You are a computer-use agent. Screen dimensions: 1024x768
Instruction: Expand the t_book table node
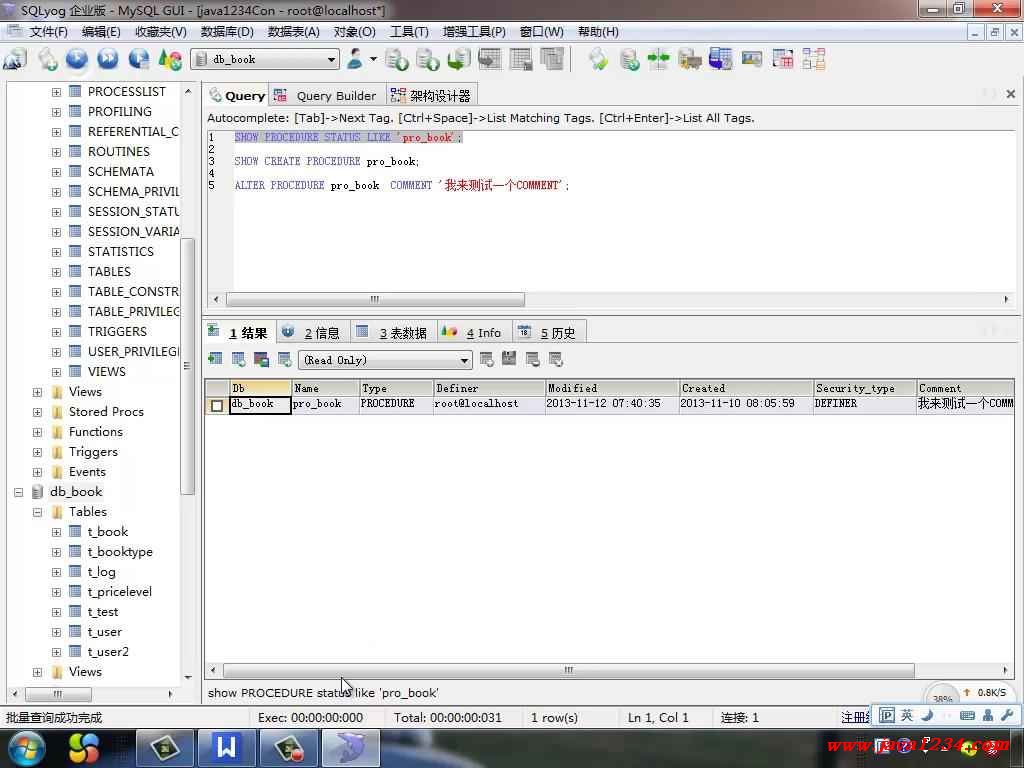click(56, 532)
